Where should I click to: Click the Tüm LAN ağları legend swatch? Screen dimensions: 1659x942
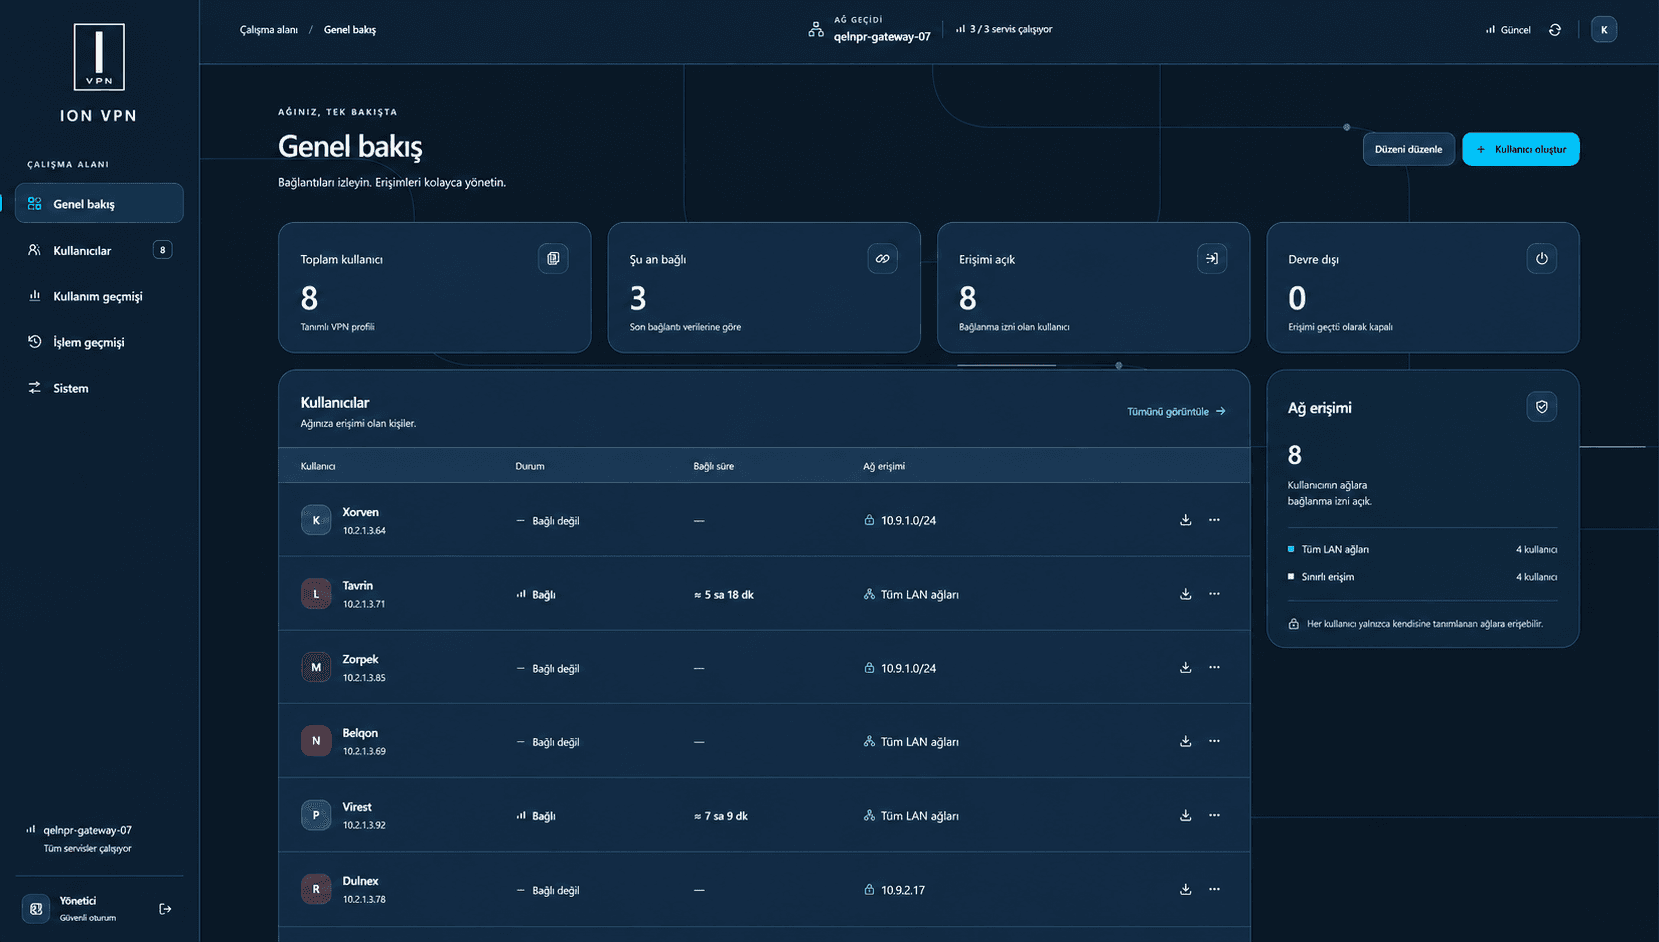pyautogui.click(x=1291, y=549)
